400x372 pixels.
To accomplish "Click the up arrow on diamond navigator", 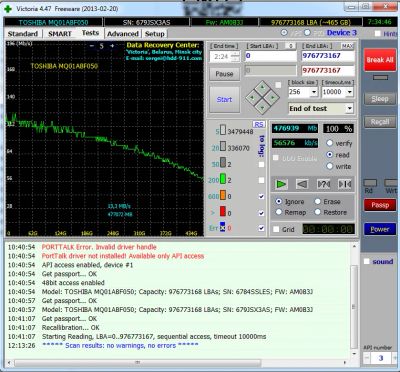I will click(262, 87).
